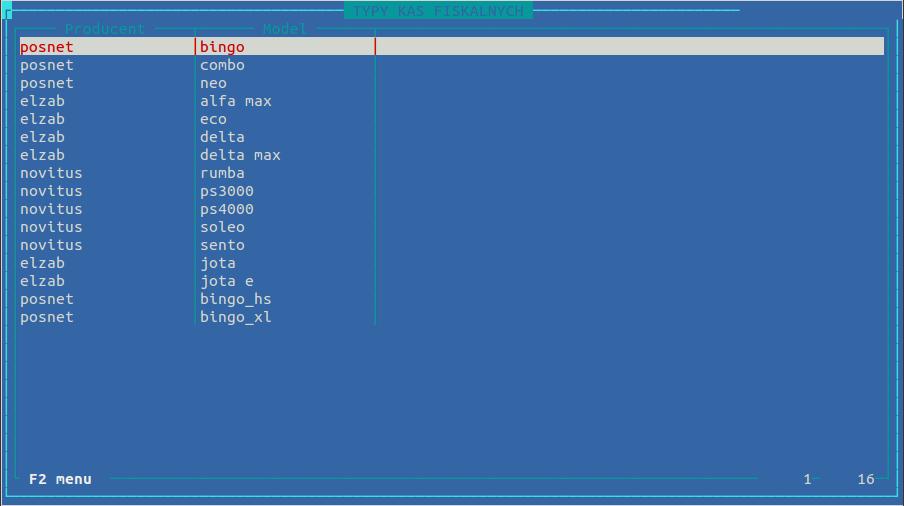Select the neo model row
Image resolution: width=904 pixels, height=506 pixels.
pyautogui.click(x=451, y=83)
